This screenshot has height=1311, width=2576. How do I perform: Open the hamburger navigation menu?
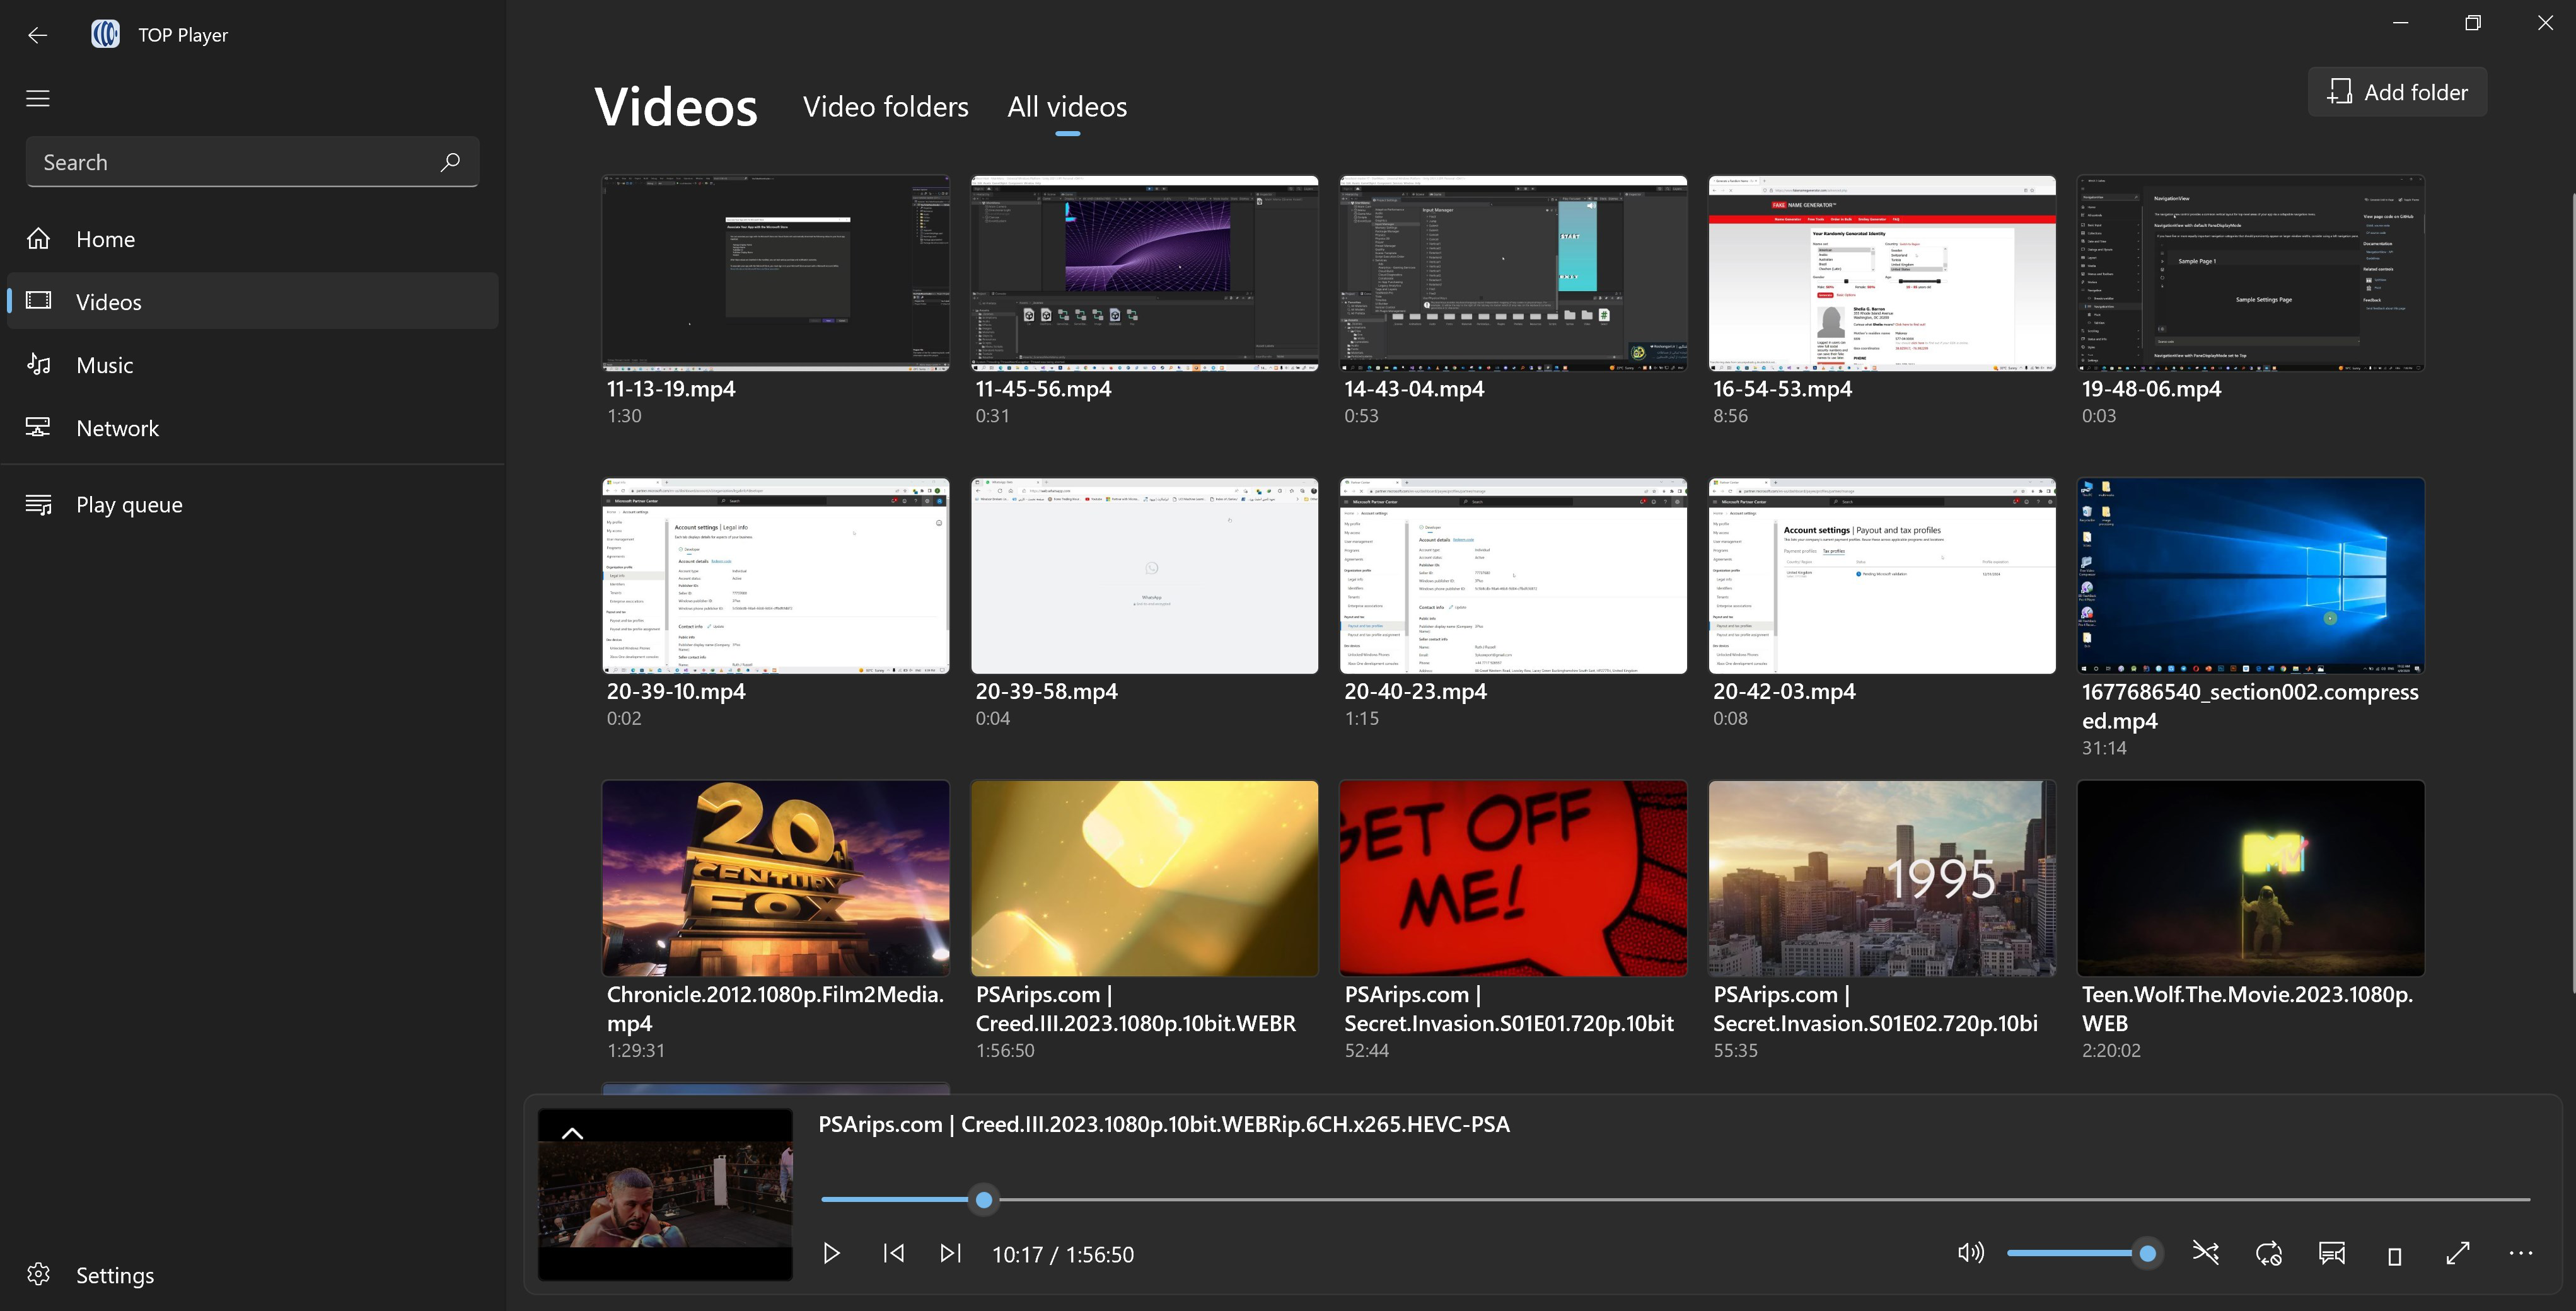[38, 98]
